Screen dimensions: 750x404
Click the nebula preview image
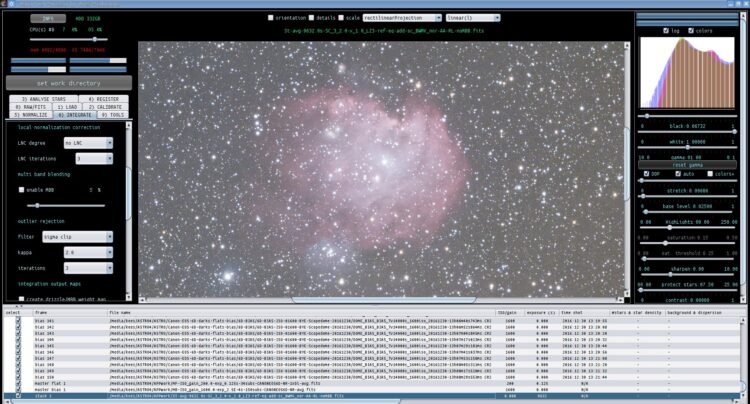pyautogui.click(x=381, y=169)
